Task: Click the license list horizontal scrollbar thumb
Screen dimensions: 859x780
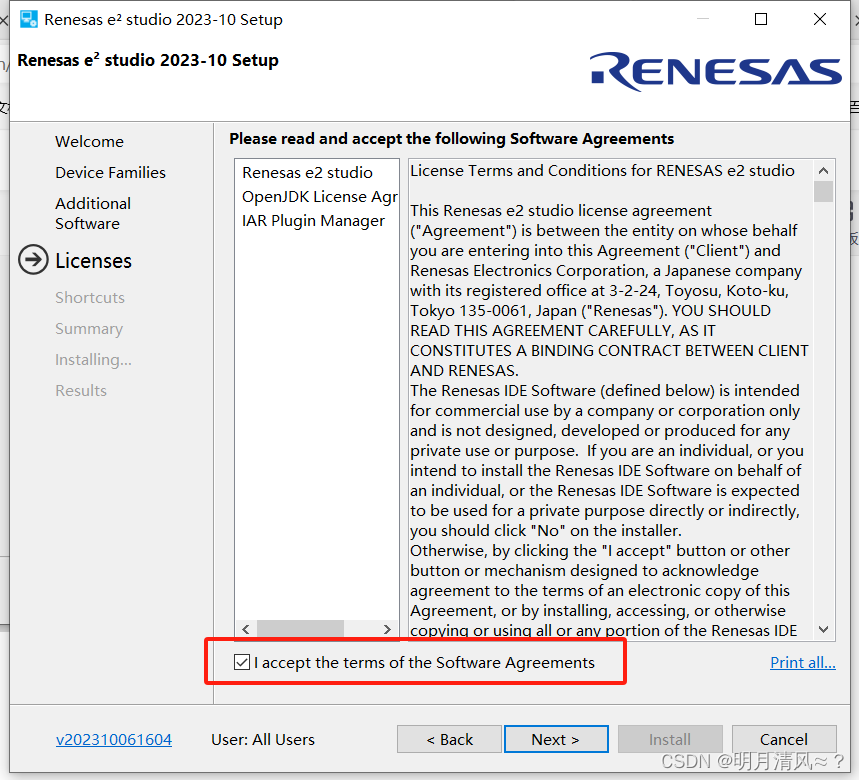Action: coord(300,629)
